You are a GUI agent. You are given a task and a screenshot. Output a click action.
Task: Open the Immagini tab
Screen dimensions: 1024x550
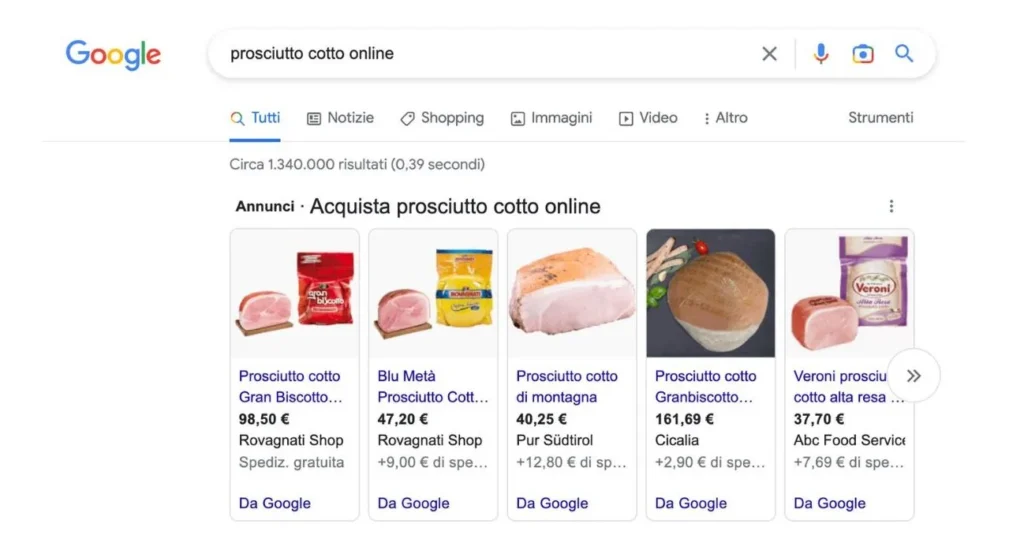(551, 118)
